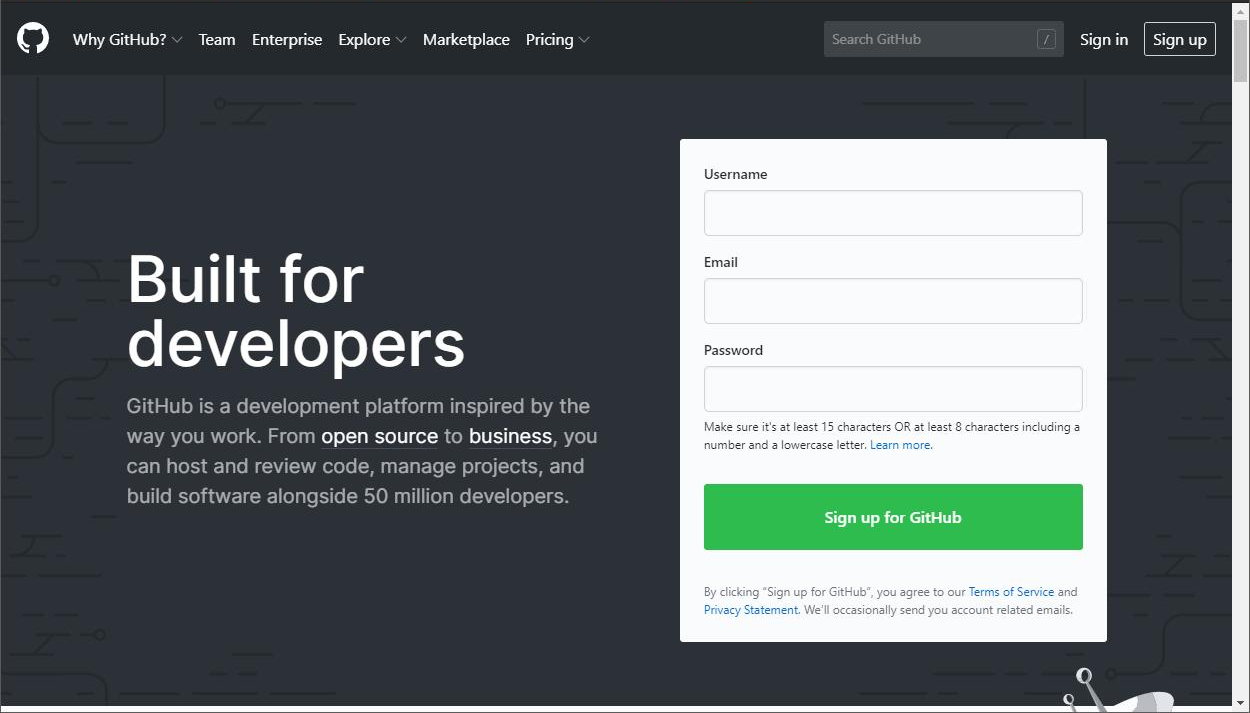Open the Privacy Statement link

[x=751, y=610]
